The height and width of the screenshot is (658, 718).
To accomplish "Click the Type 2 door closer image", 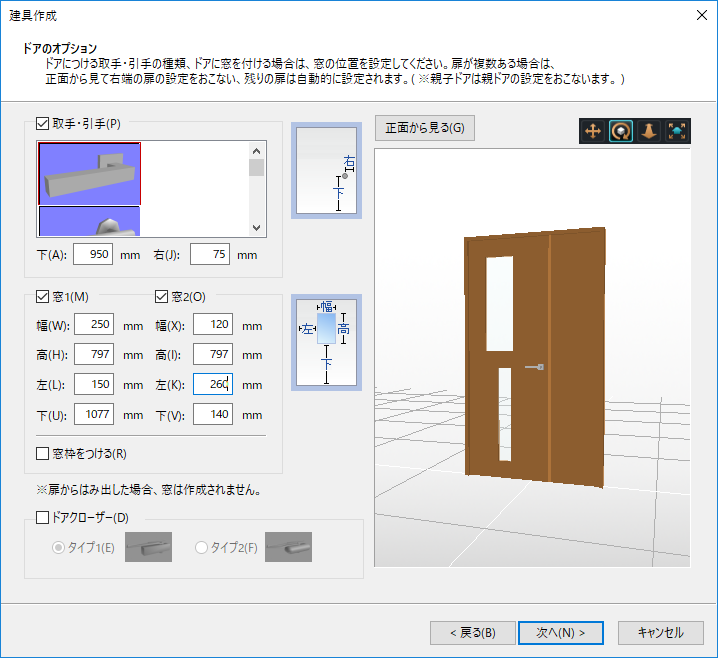I will (288, 547).
